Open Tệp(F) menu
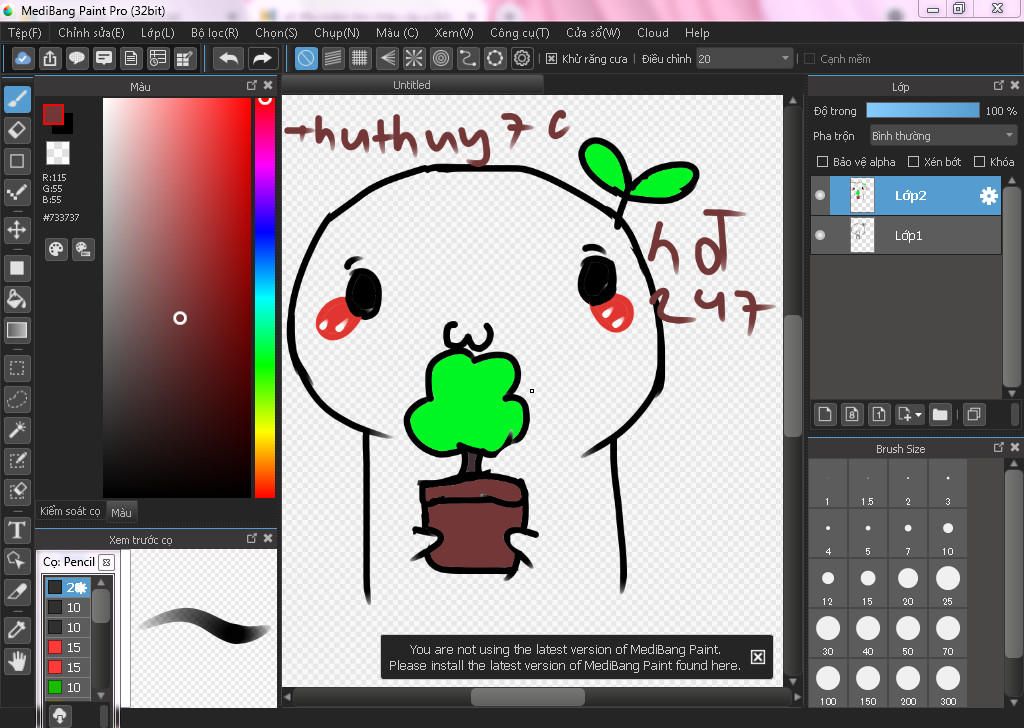The width and height of the screenshot is (1024, 728). tap(25, 33)
